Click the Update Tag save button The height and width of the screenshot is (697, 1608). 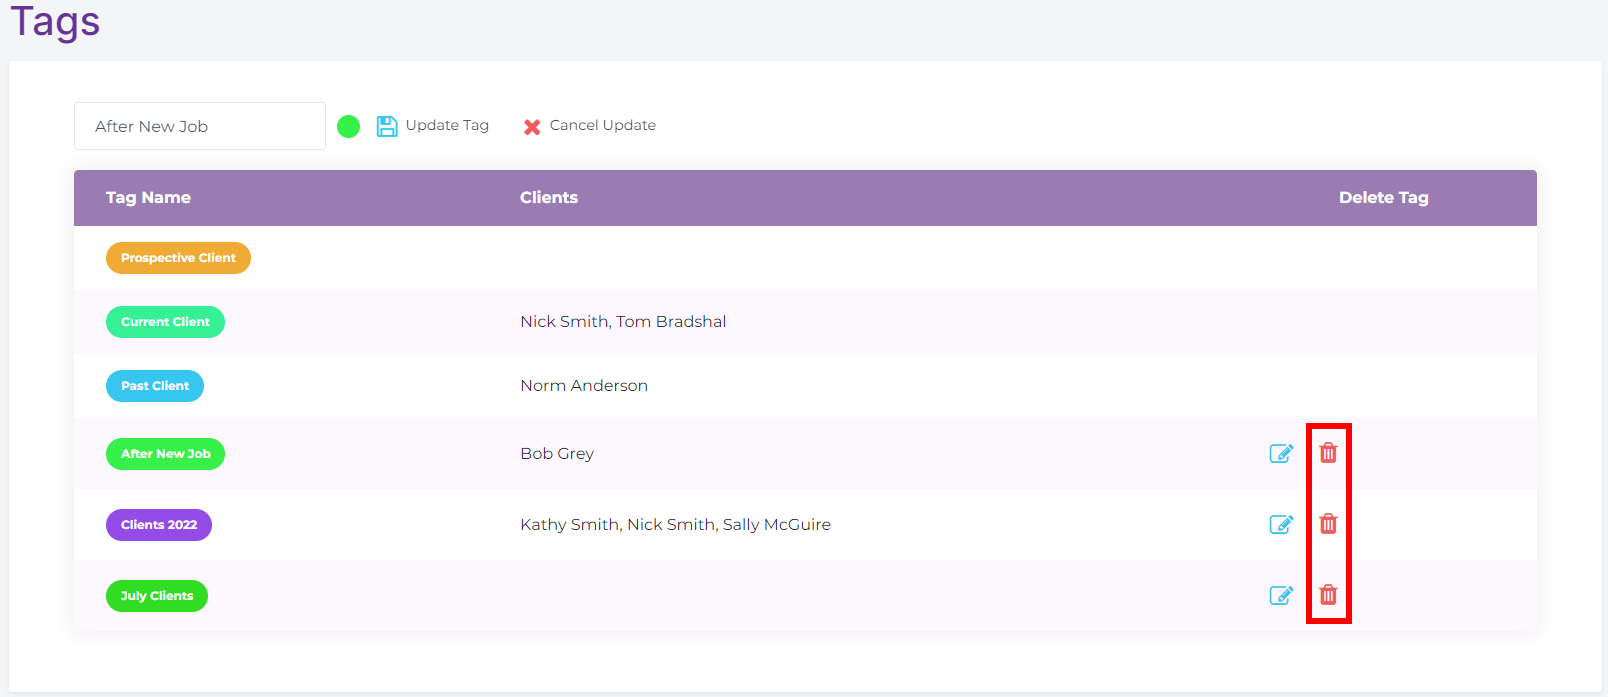point(433,126)
